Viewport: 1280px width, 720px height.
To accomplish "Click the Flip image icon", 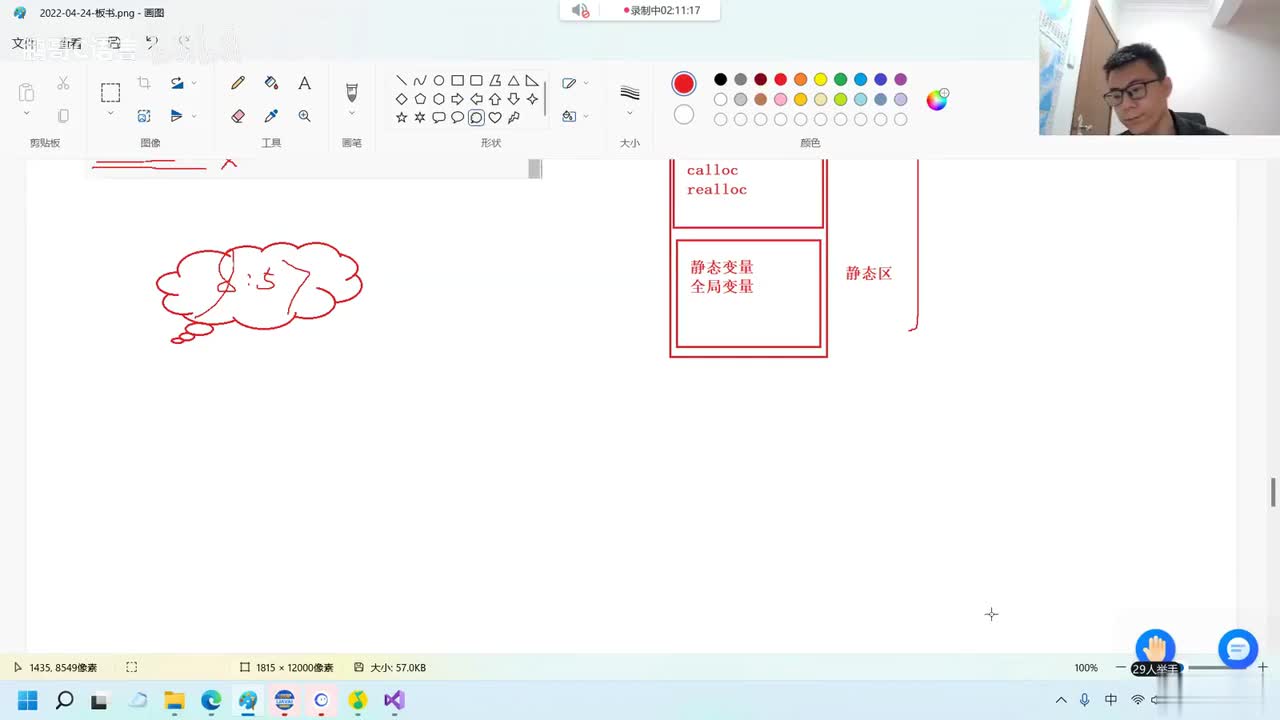I will 177,116.
